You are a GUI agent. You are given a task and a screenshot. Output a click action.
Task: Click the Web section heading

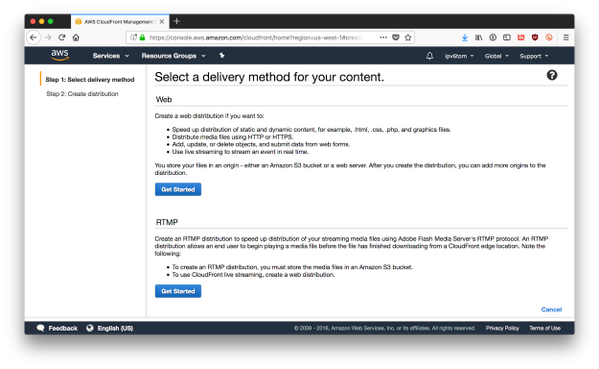164,99
